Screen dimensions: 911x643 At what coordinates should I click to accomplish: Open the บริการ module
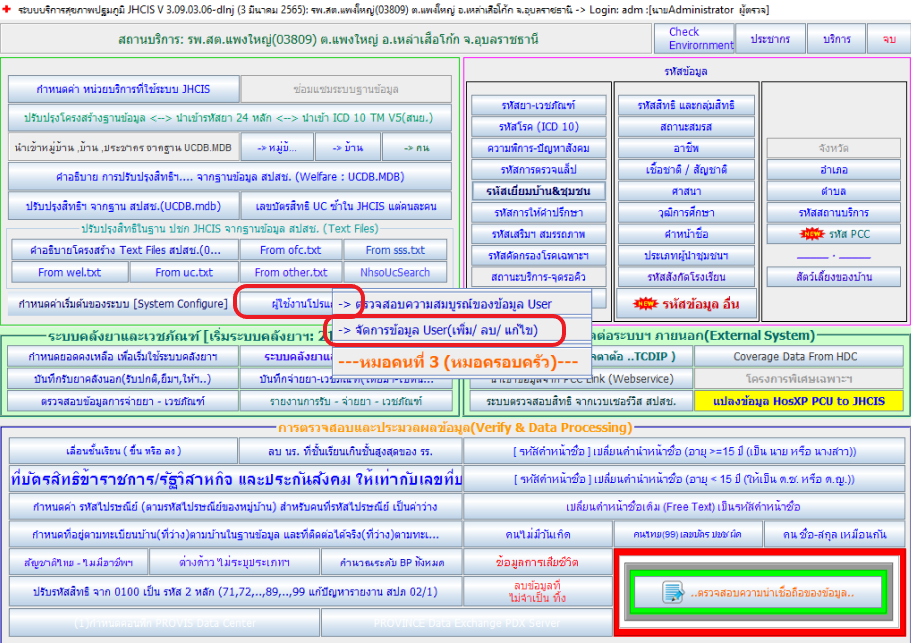tap(836, 39)
